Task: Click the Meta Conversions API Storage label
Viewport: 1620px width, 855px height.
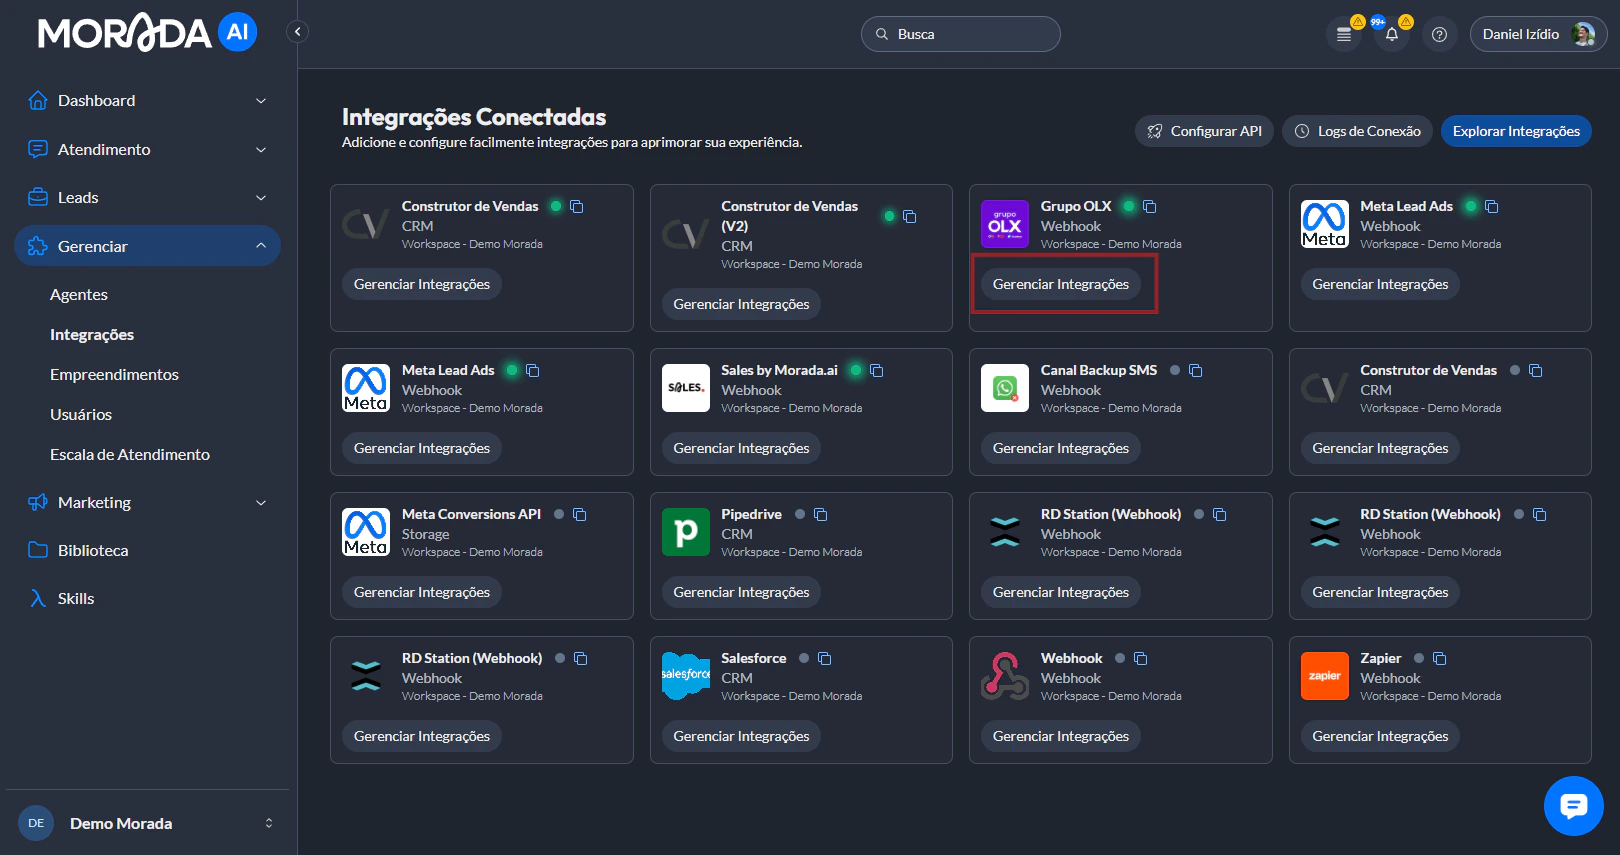Action: (x=426, y=534)
